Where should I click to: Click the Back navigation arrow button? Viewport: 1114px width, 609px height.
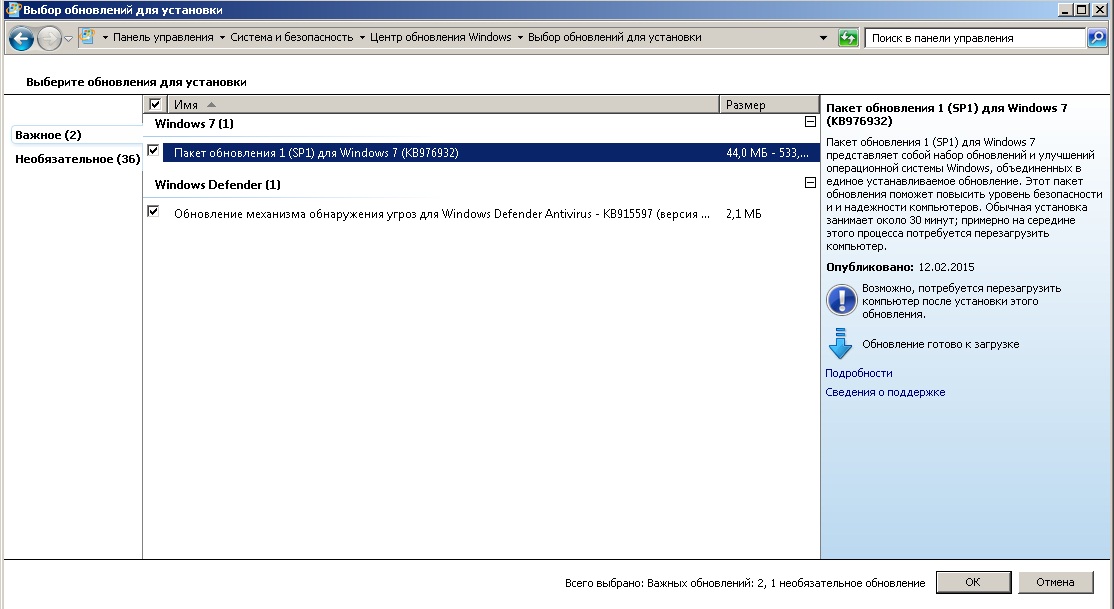pos(21,38)
